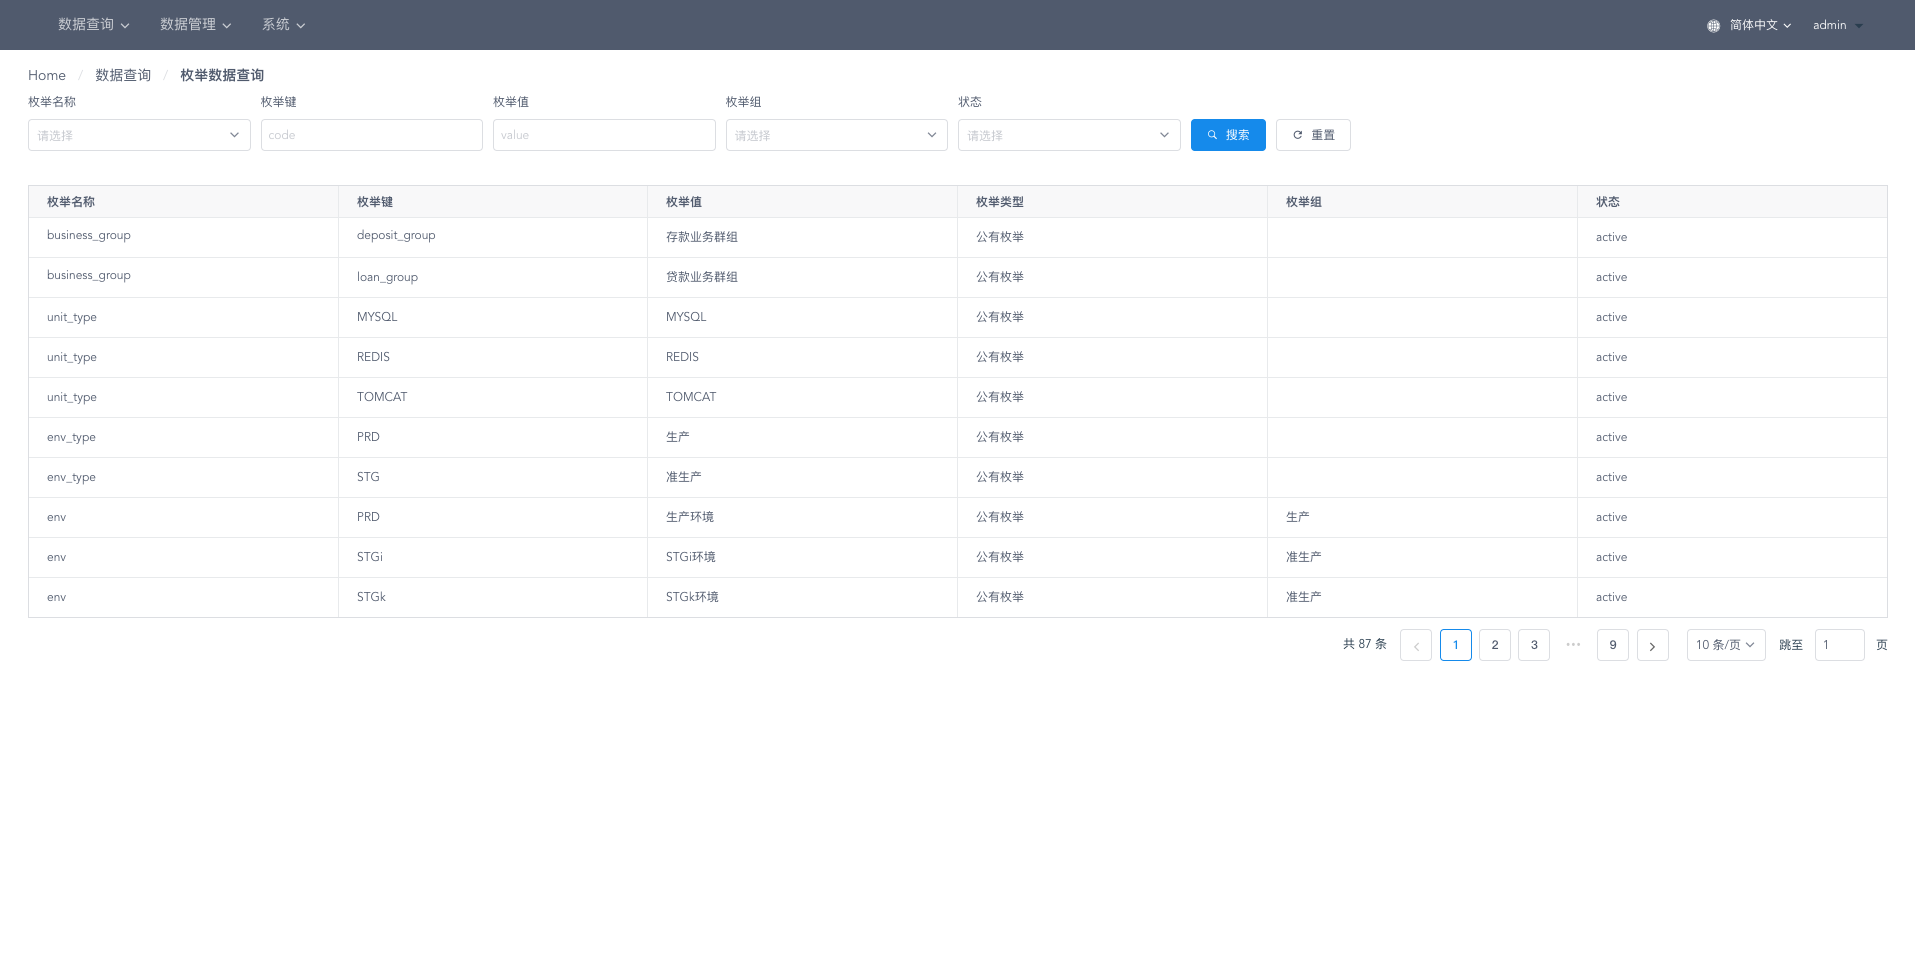
Task: Focus the 枚举值 value input field
Action: pos(604,135)
